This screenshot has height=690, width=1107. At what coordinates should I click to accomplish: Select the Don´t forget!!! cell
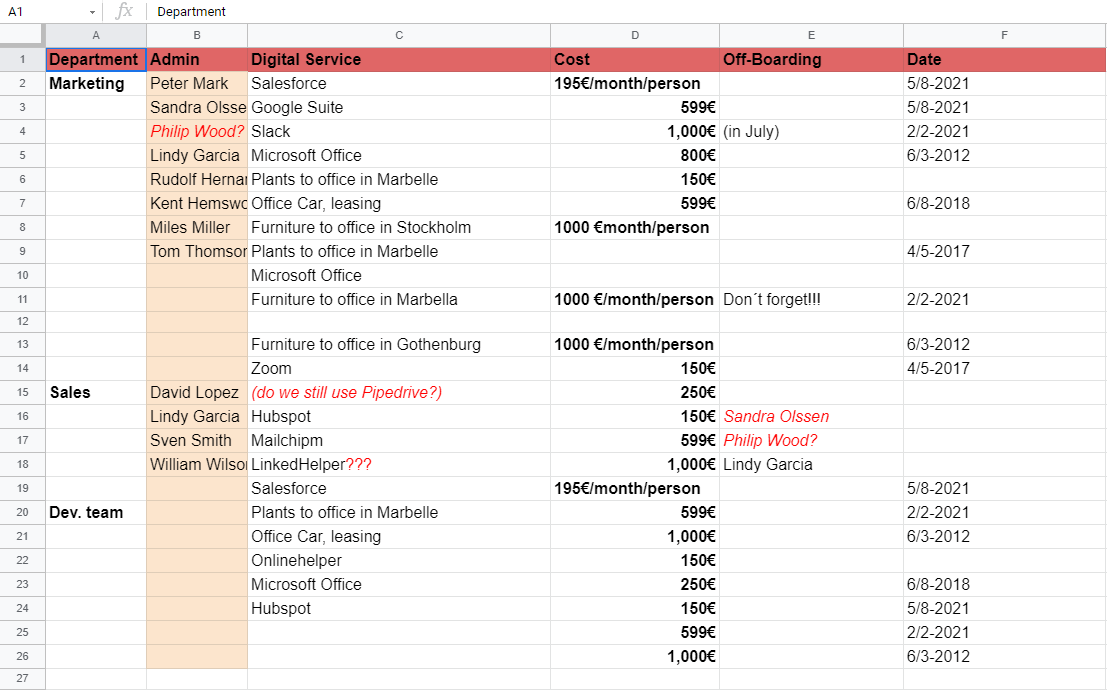click(x=811, y=299)
